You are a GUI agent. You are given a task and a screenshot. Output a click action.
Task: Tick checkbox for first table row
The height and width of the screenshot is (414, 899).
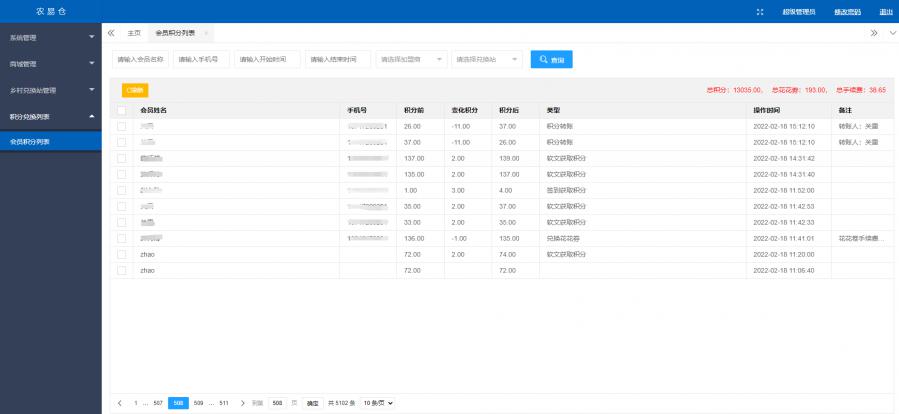(x=122, y=127)
